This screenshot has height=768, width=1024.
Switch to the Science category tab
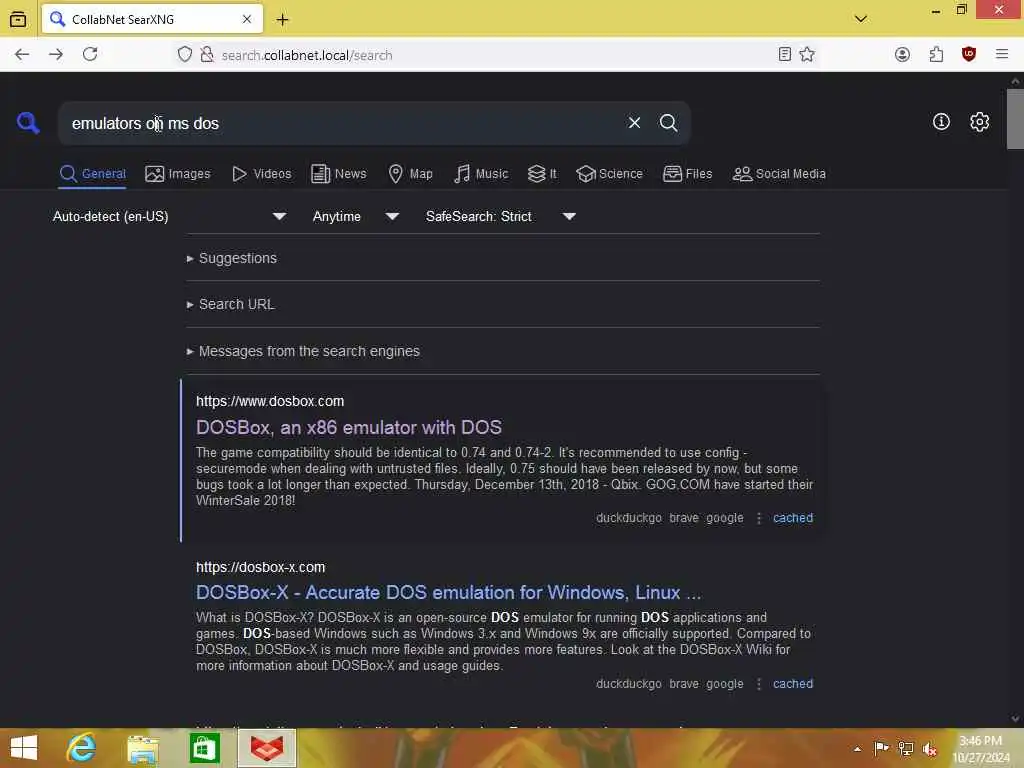coord(609,174)
